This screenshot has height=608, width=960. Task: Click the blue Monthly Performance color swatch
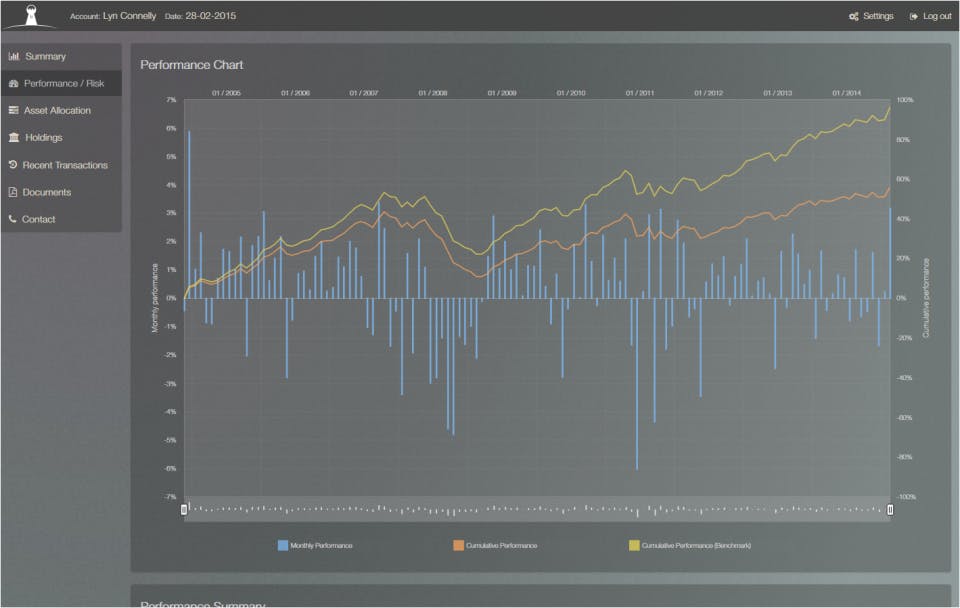click(283, 546)
